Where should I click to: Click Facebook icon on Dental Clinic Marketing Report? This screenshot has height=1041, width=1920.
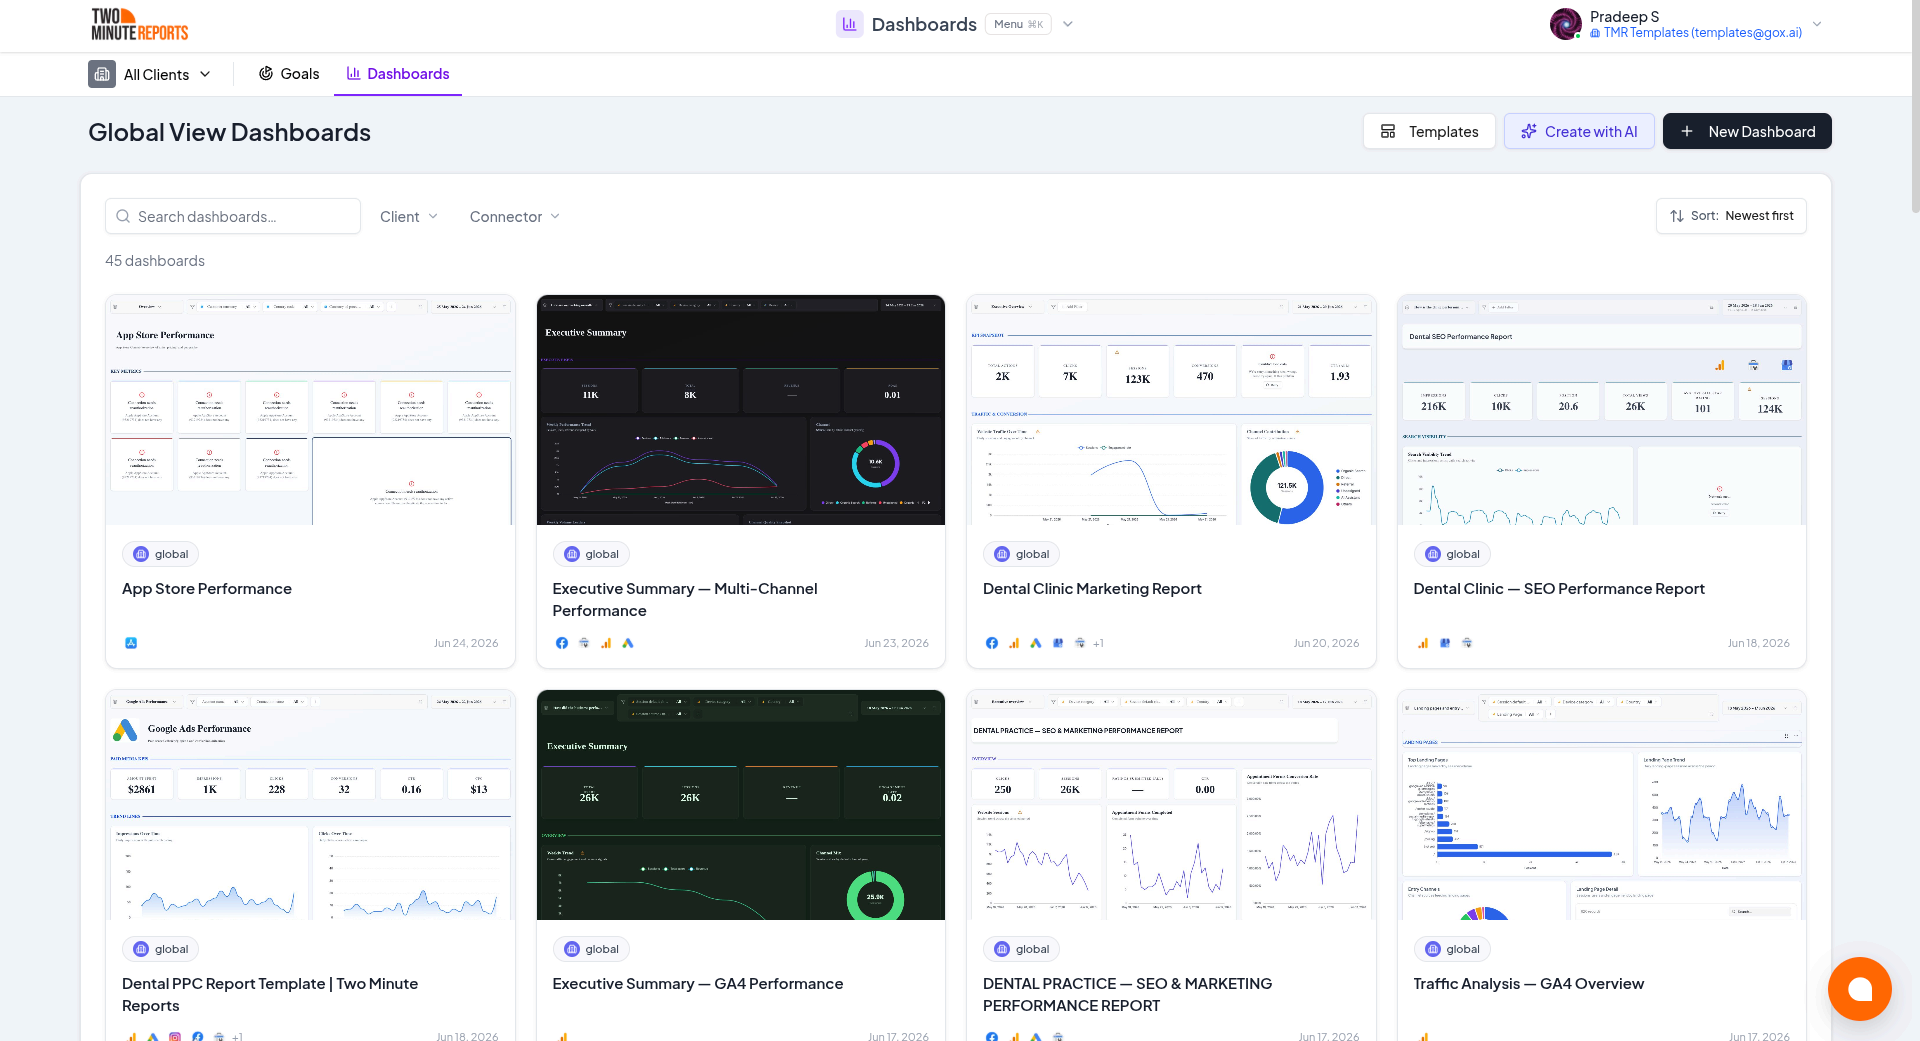click(992, 643)
